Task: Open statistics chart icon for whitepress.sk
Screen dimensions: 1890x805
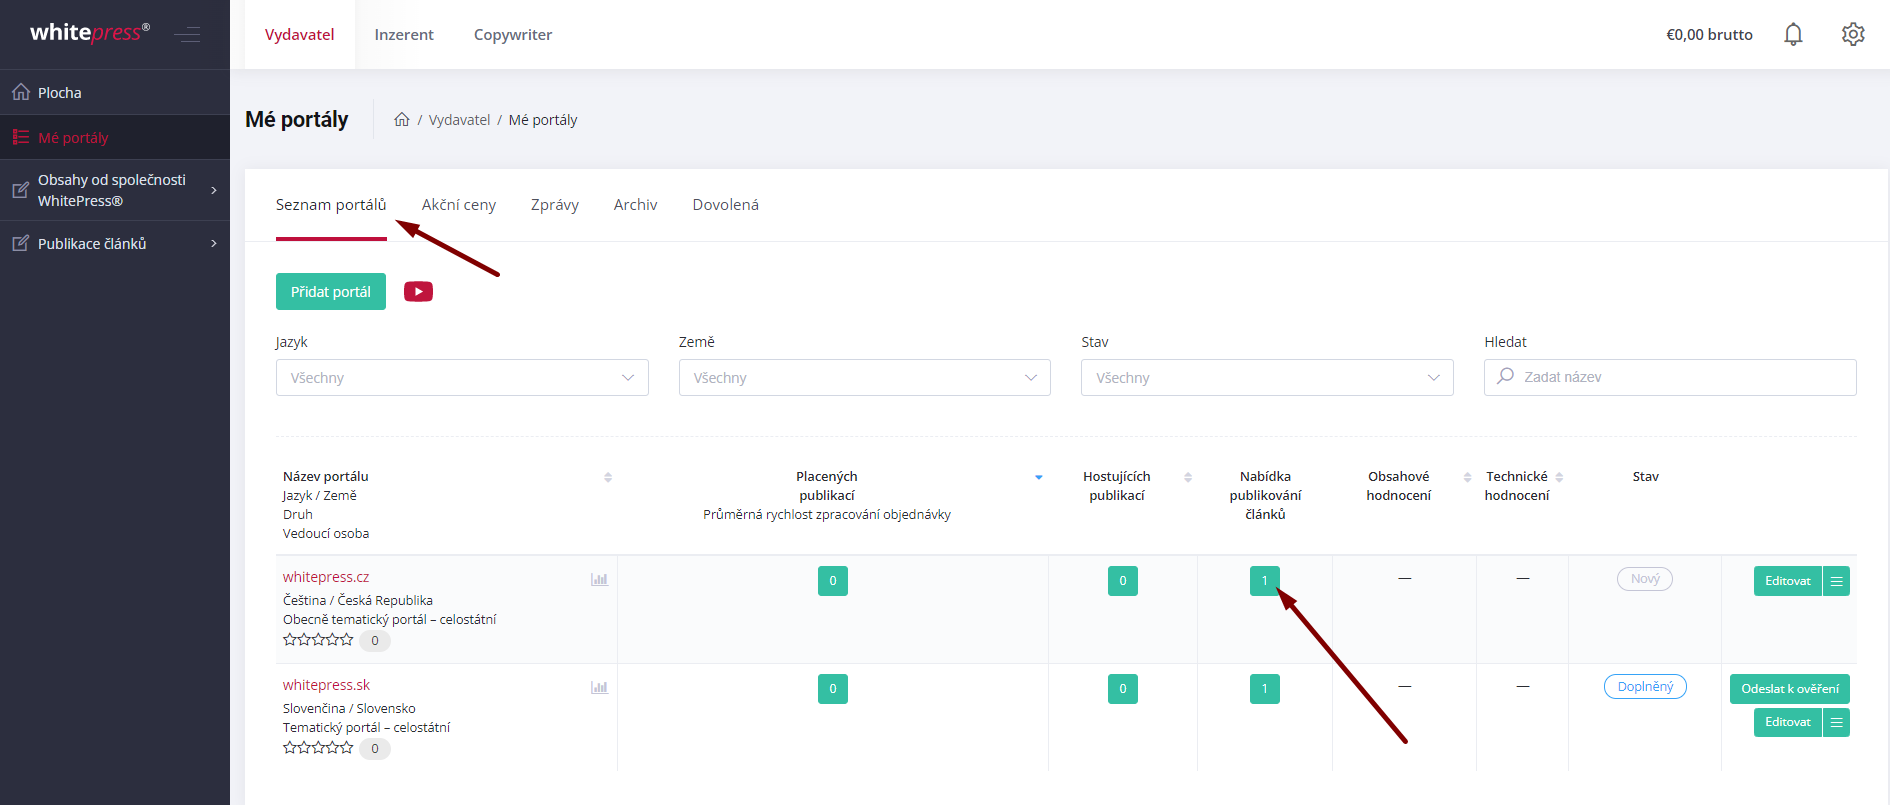Action: 599,688
